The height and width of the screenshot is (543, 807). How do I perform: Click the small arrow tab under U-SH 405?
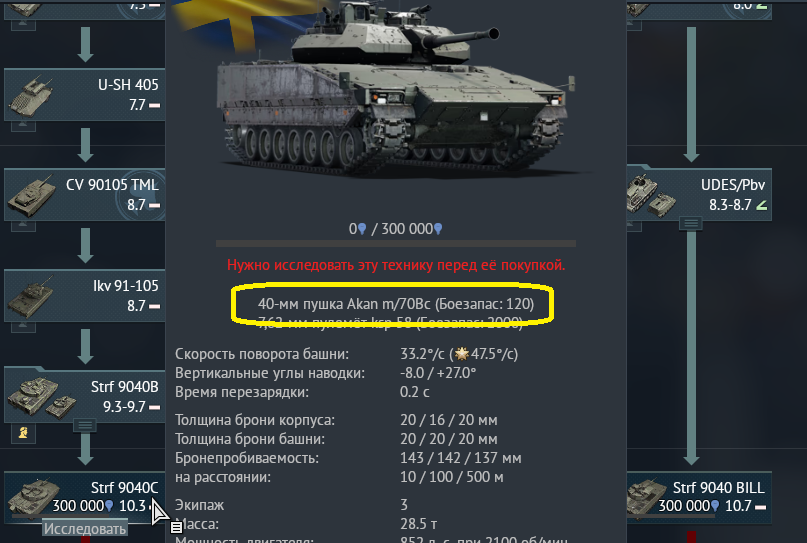click(23, 125)
